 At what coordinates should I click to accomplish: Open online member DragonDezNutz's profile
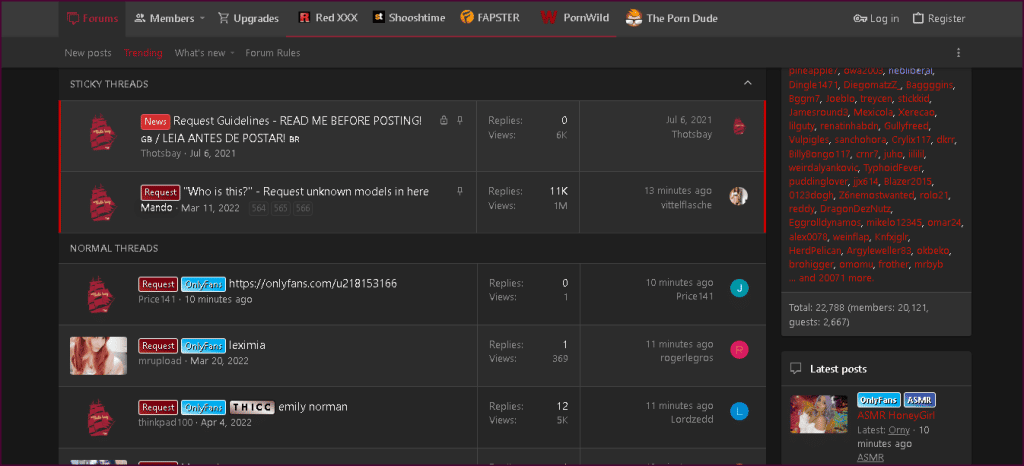(855, 209)
